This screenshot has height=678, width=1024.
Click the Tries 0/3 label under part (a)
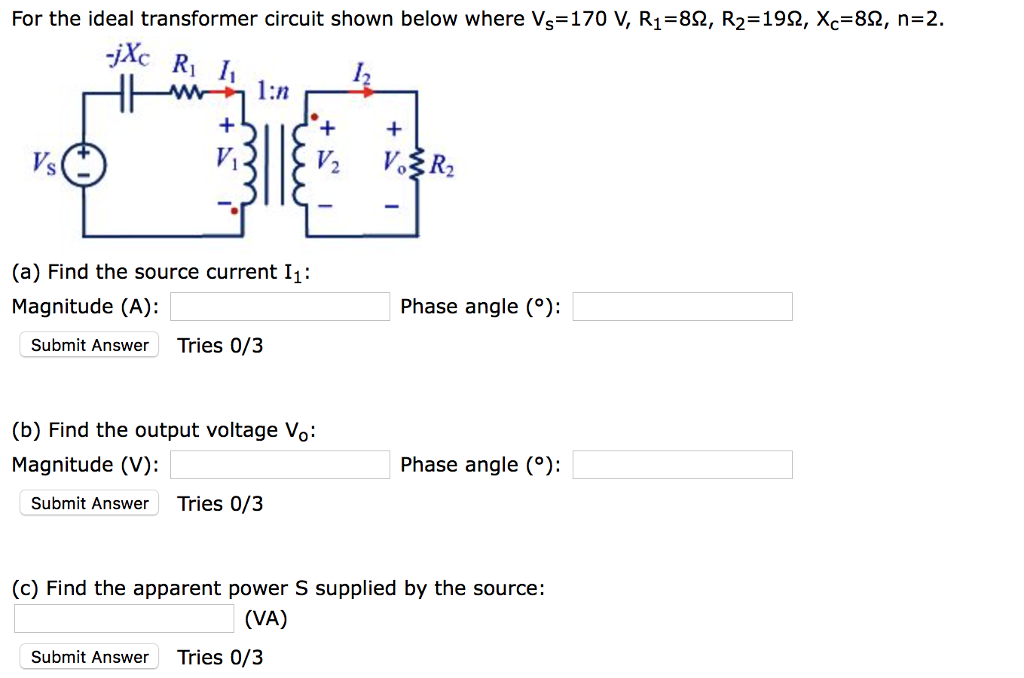tap(220, 345)
